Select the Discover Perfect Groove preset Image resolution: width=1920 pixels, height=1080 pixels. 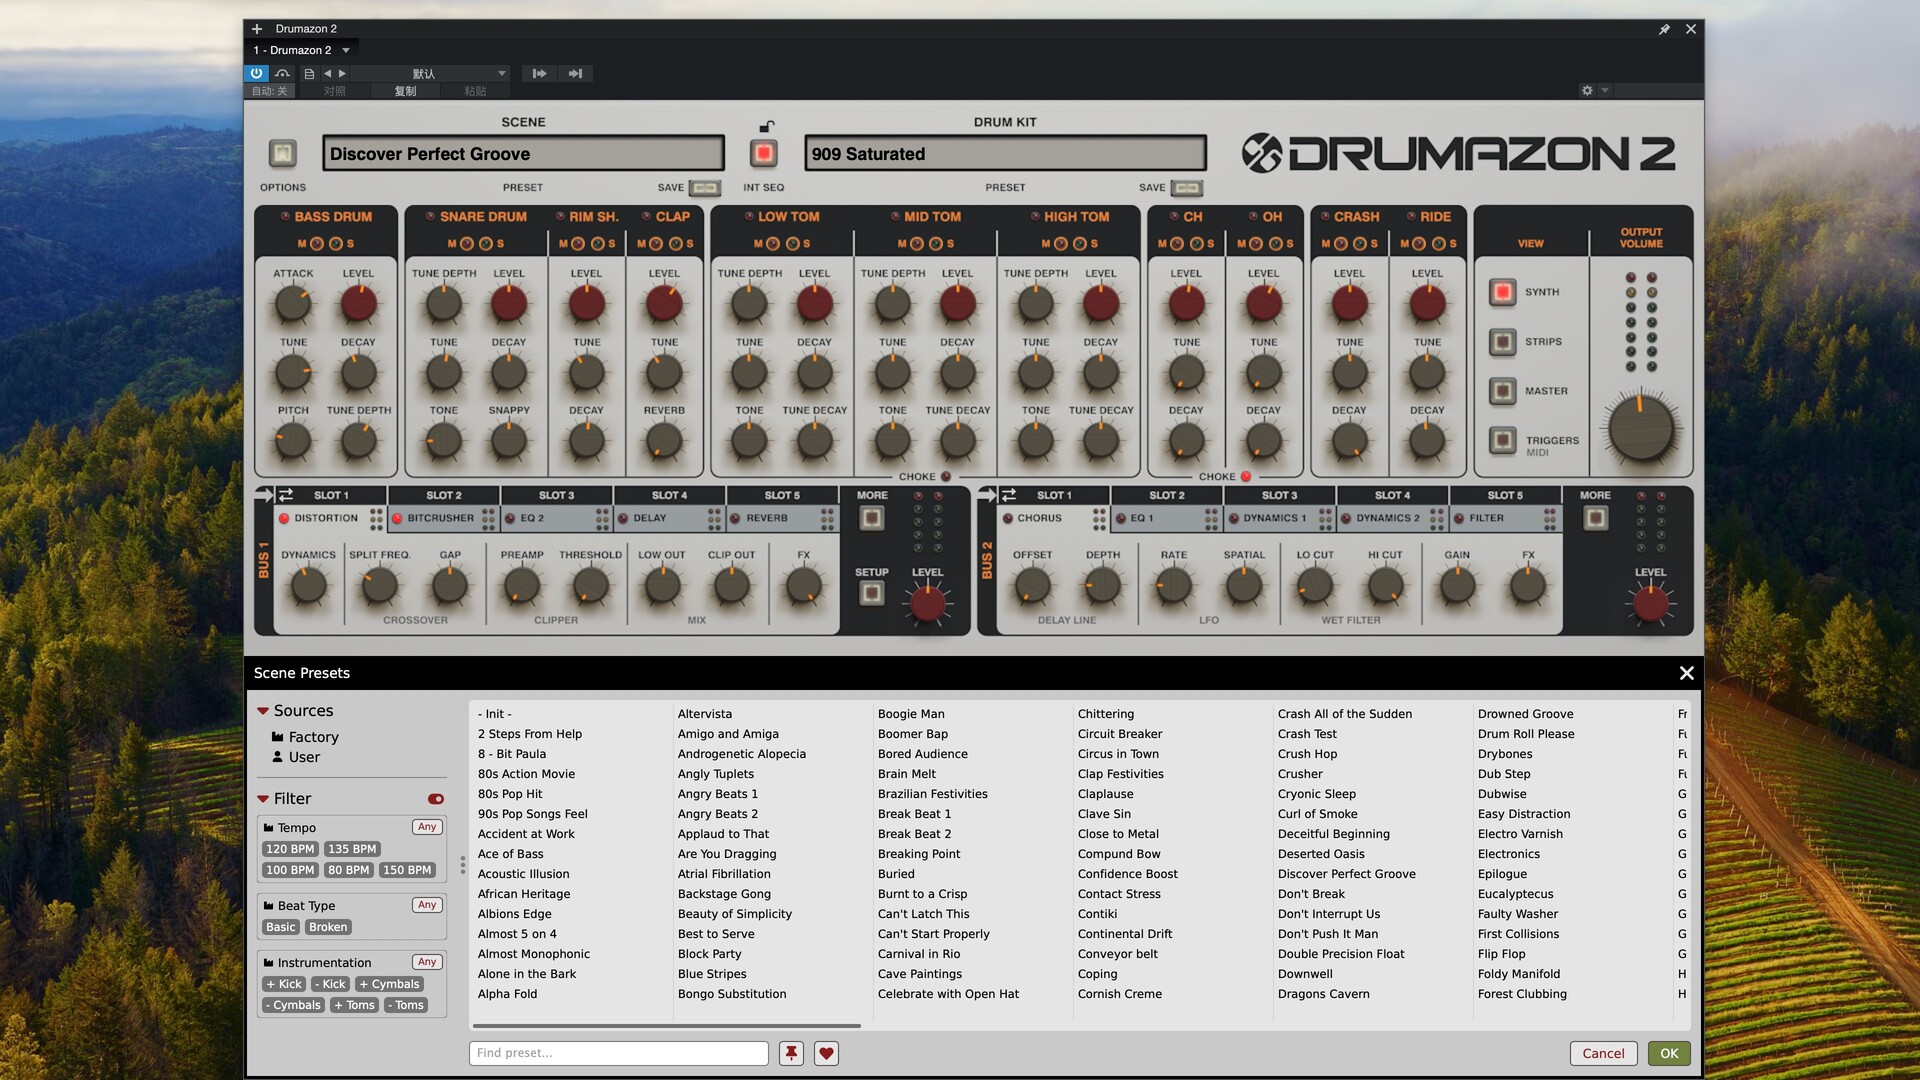click(1346, 874)
